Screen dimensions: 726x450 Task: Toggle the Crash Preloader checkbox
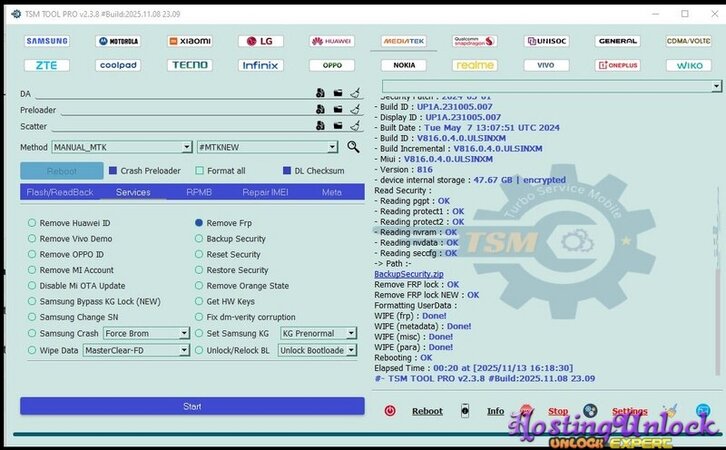tap(113, 171)
